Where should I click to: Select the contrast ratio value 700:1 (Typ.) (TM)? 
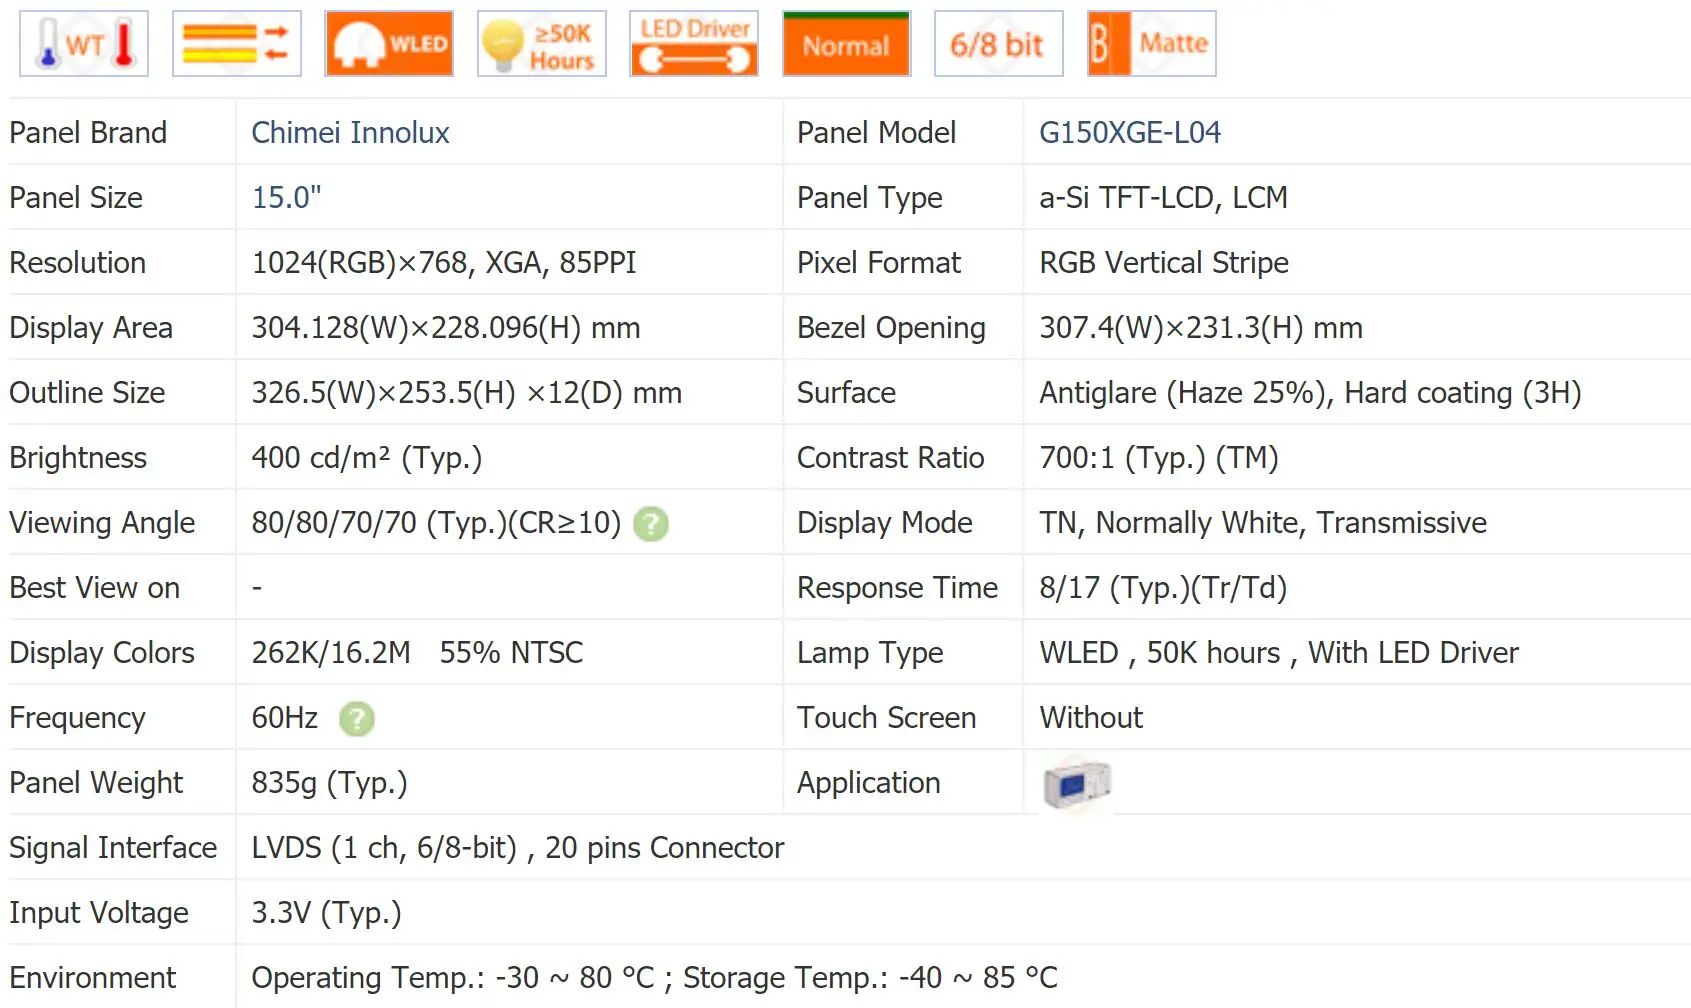[1159, 458]
